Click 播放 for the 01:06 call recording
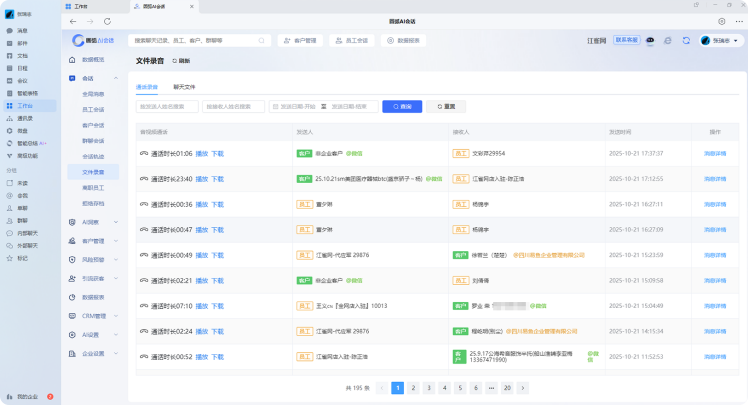This screenshot has width=748, height=405. tap(201, 154)
